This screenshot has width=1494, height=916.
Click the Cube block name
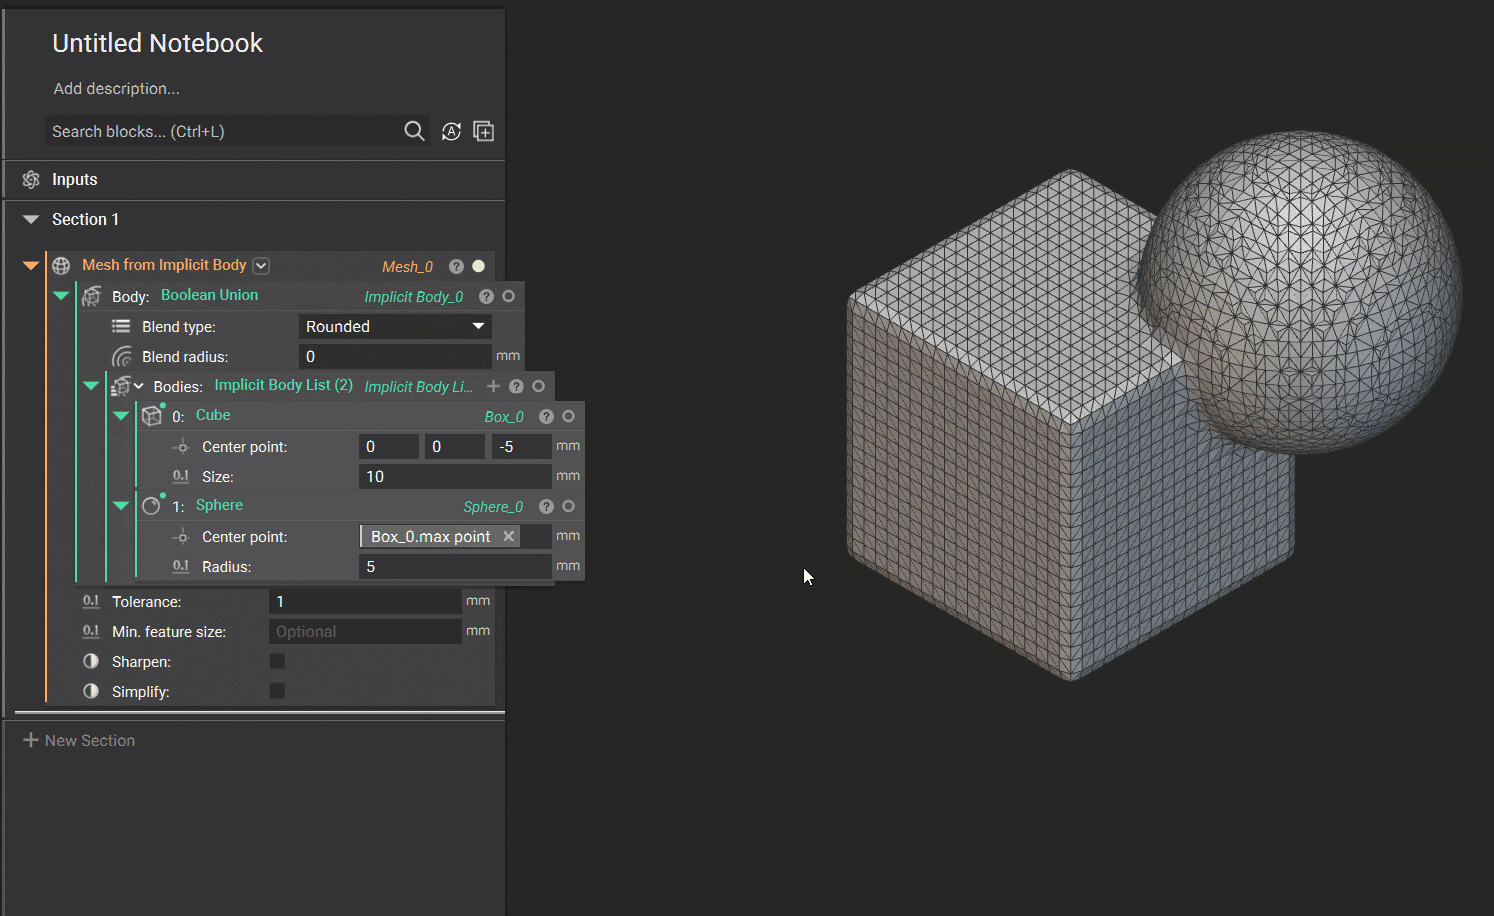pyautogui.click(x=213, y=415)
